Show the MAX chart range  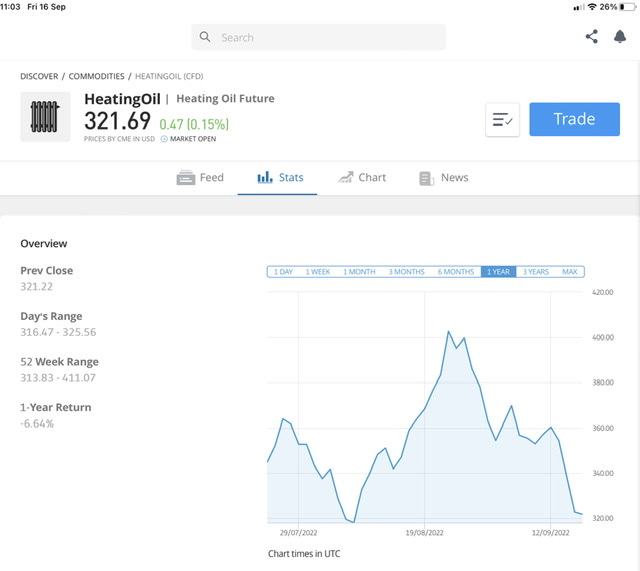pos(570,272)
